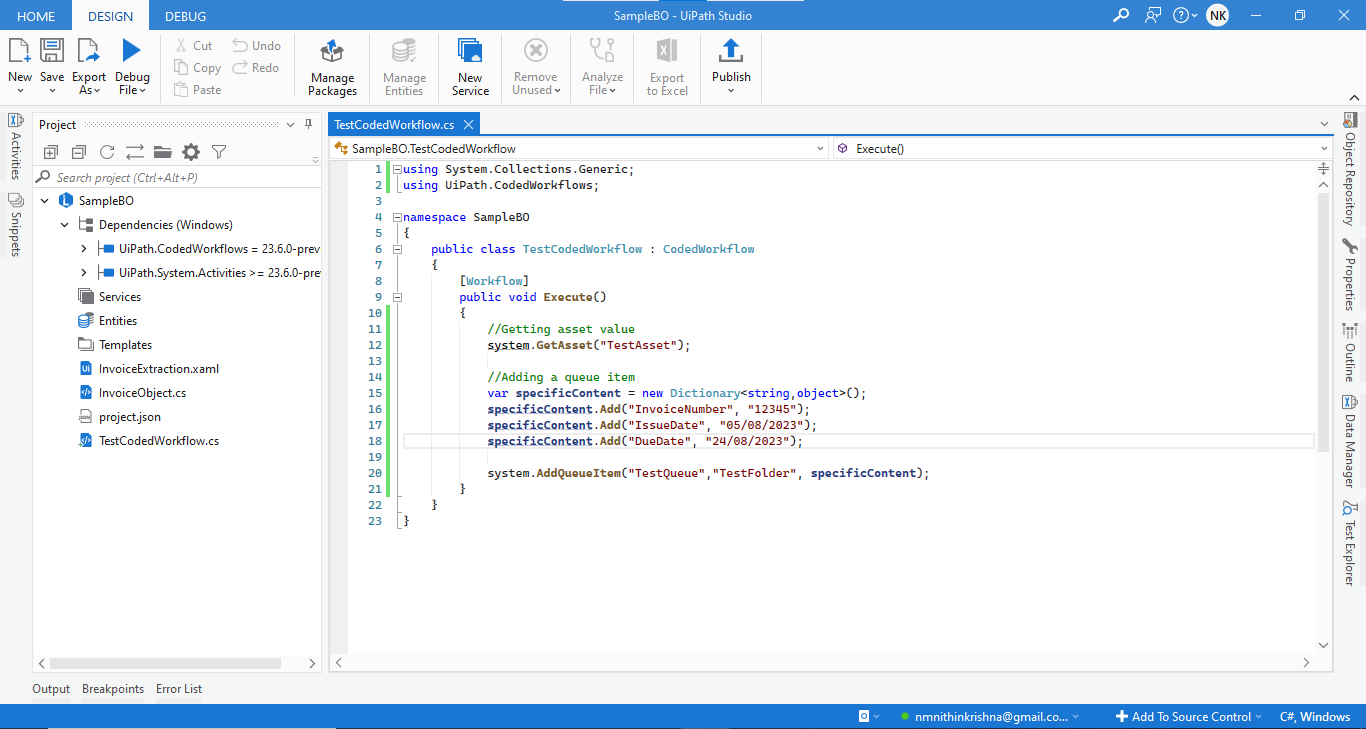This screenshot has width=1366, height=729.
Task: Expand the UiPath.System.Activities dependency
Action: tap(84, 273)
